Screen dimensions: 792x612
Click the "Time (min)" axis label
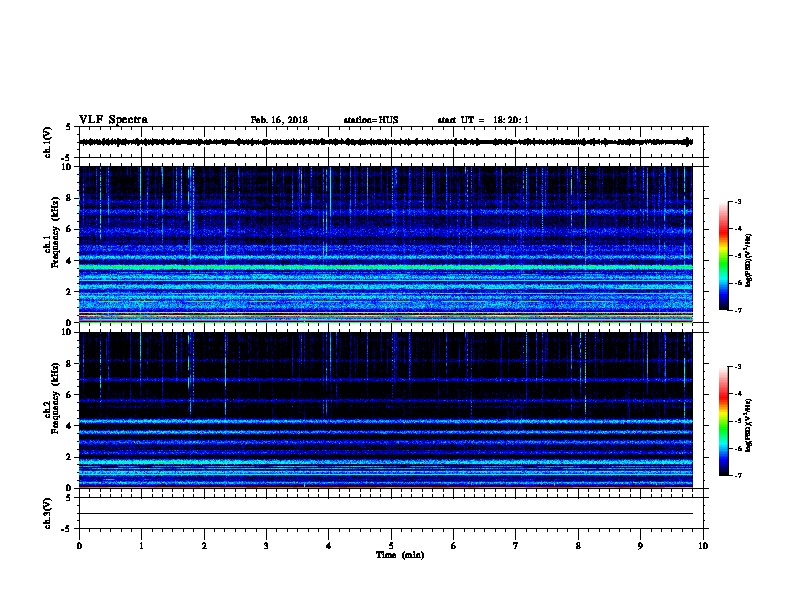(x=400, y=555)
